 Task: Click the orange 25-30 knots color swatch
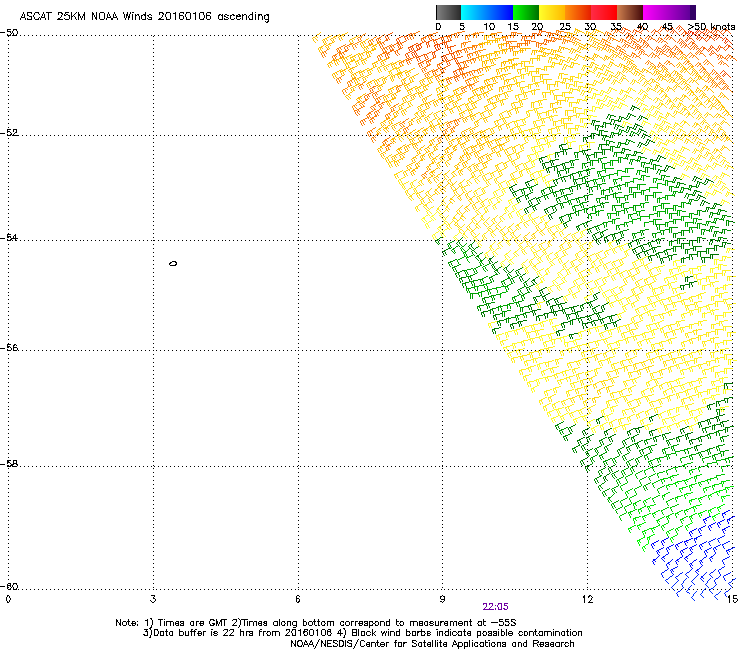(x=578, y=12)
